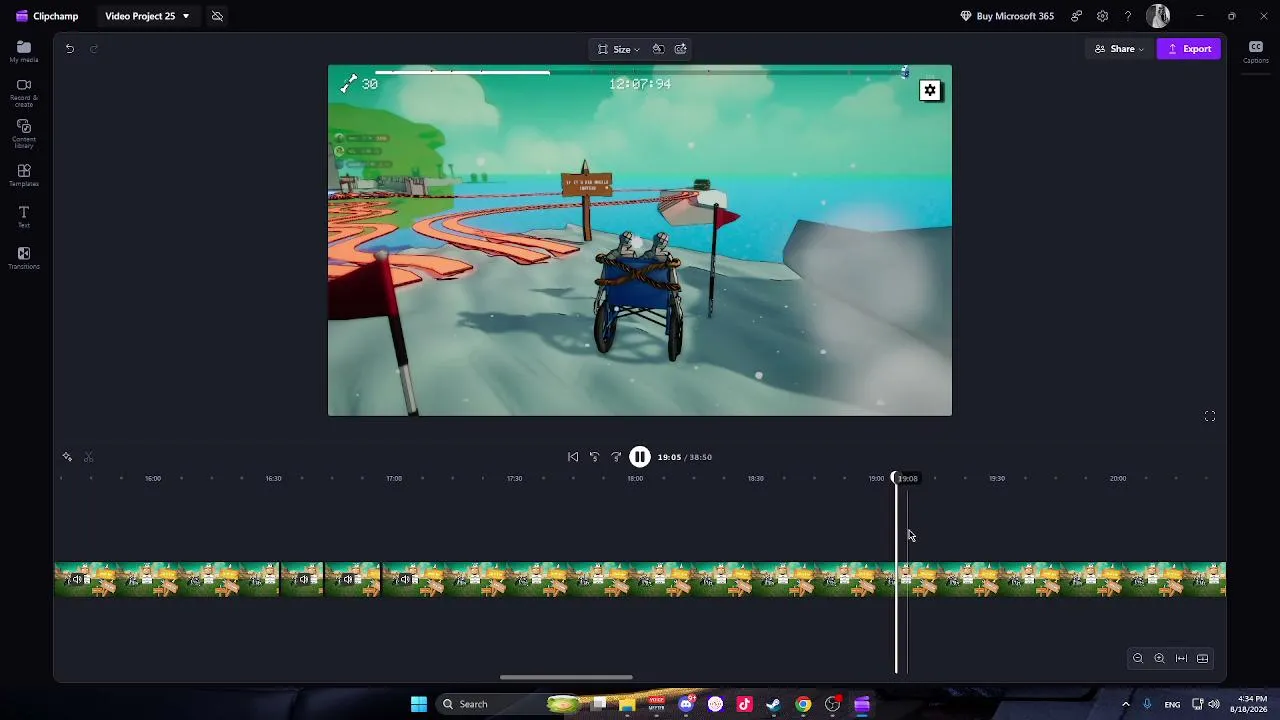Enter fullscreen preview

[1210, 416]
